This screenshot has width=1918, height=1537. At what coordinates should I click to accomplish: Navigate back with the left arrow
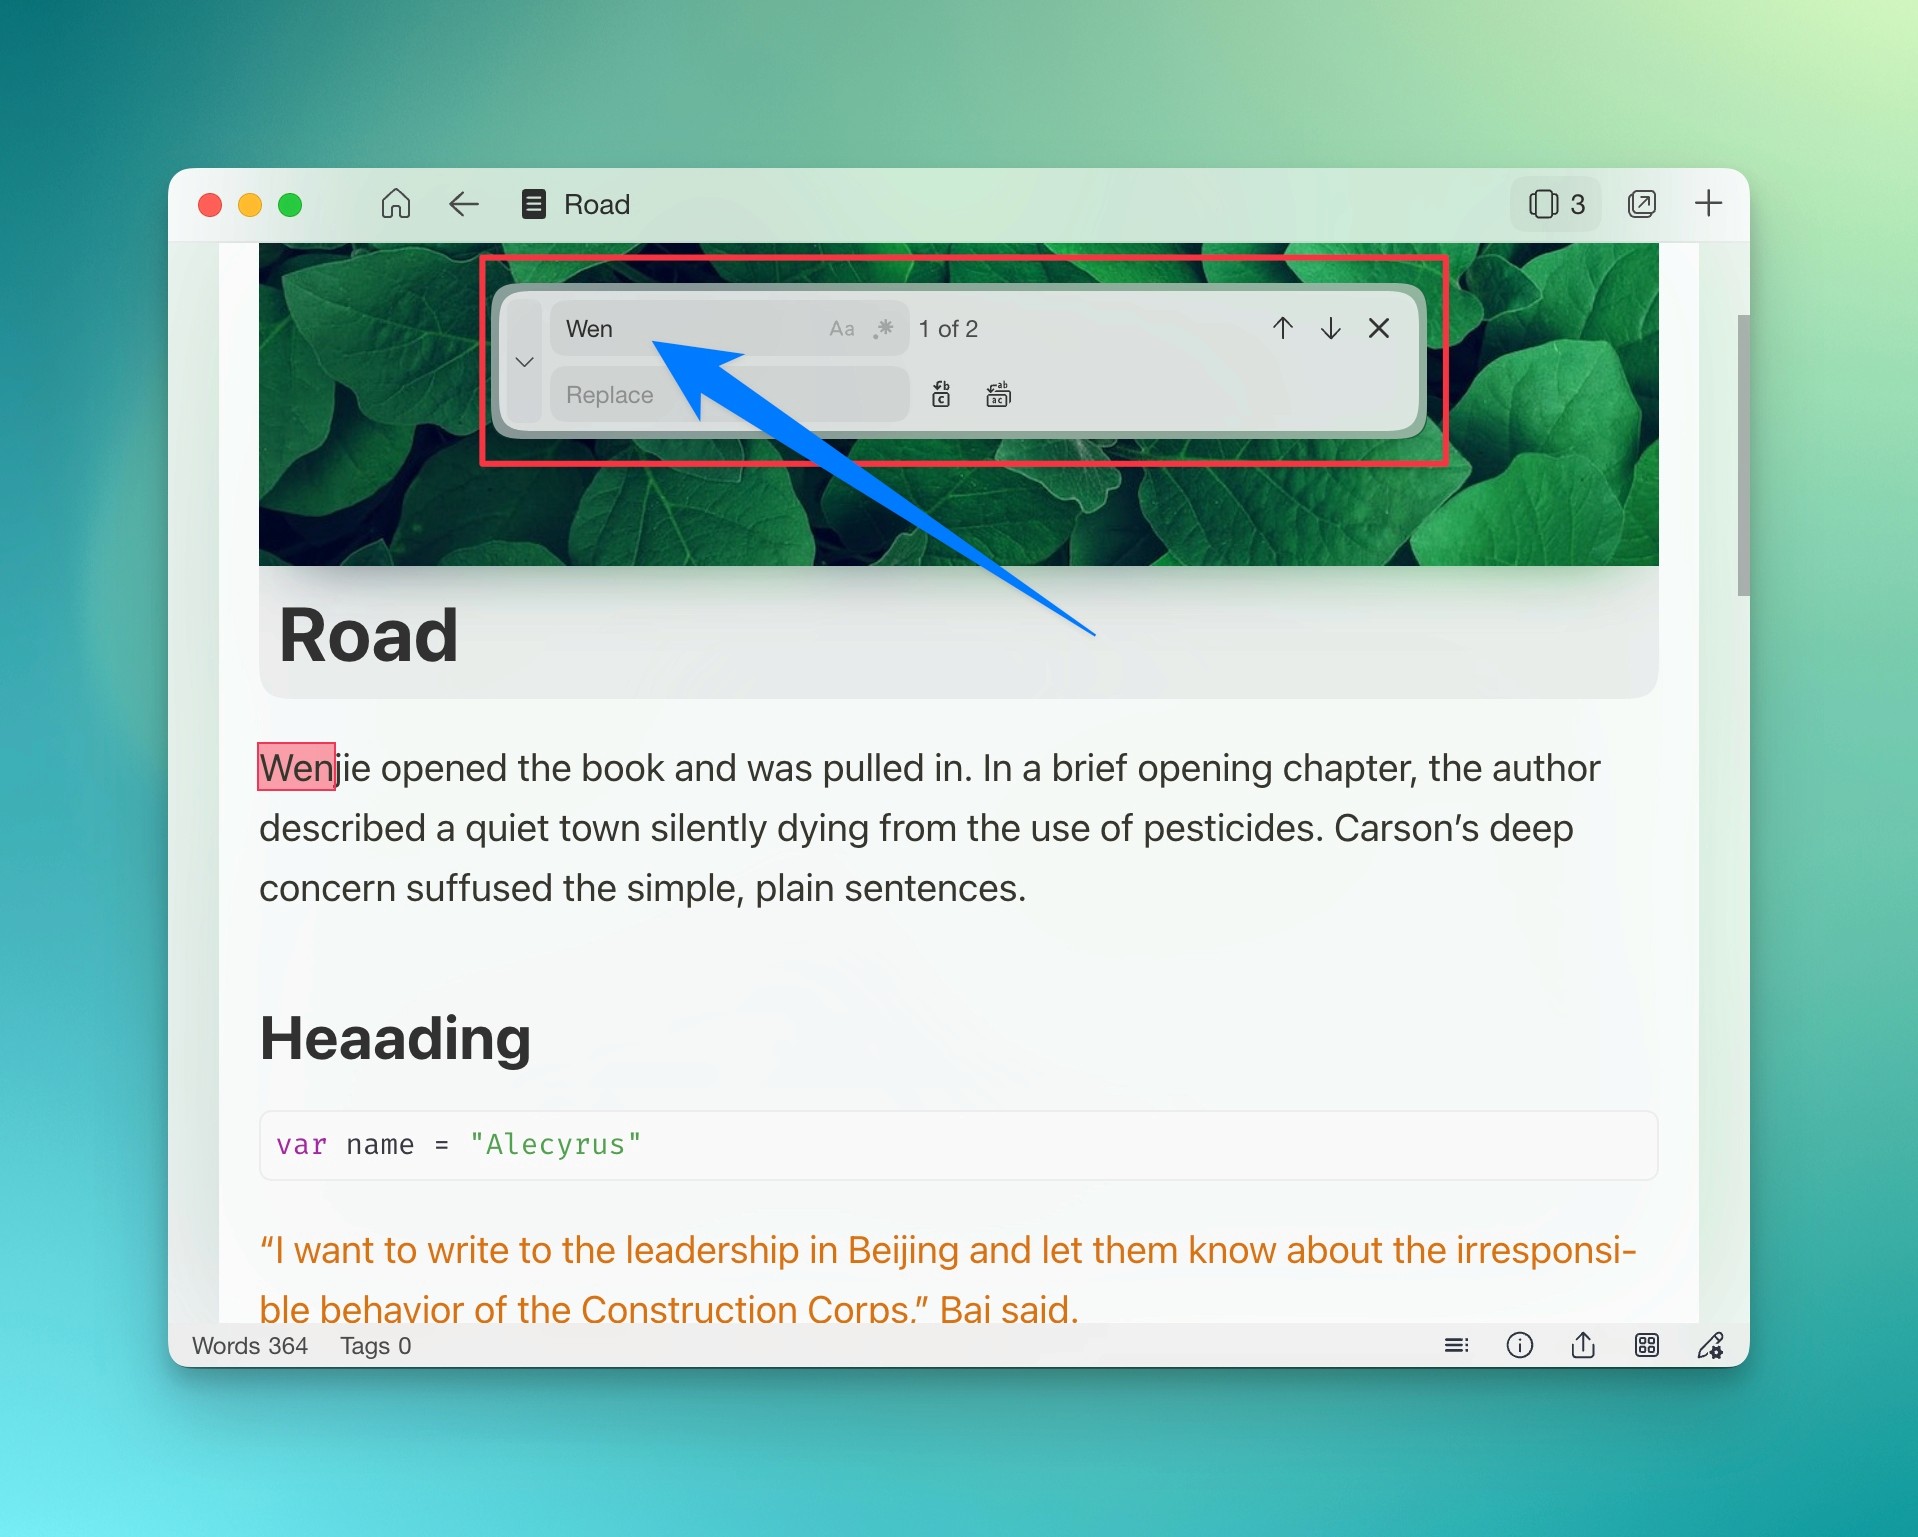[463, 204]
